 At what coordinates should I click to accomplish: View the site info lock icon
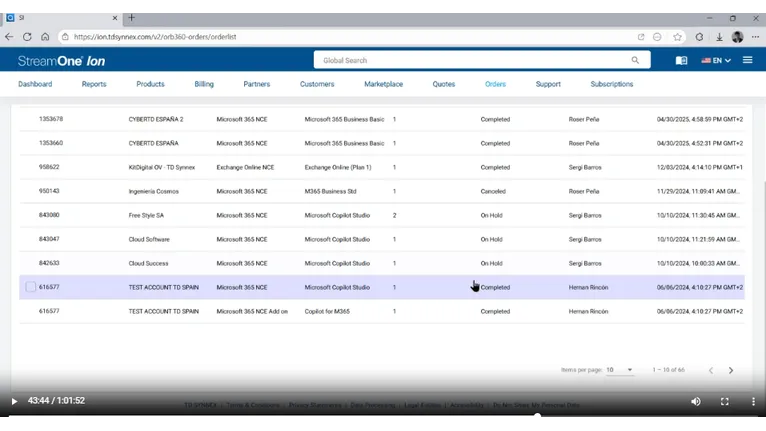click(65, 37)
